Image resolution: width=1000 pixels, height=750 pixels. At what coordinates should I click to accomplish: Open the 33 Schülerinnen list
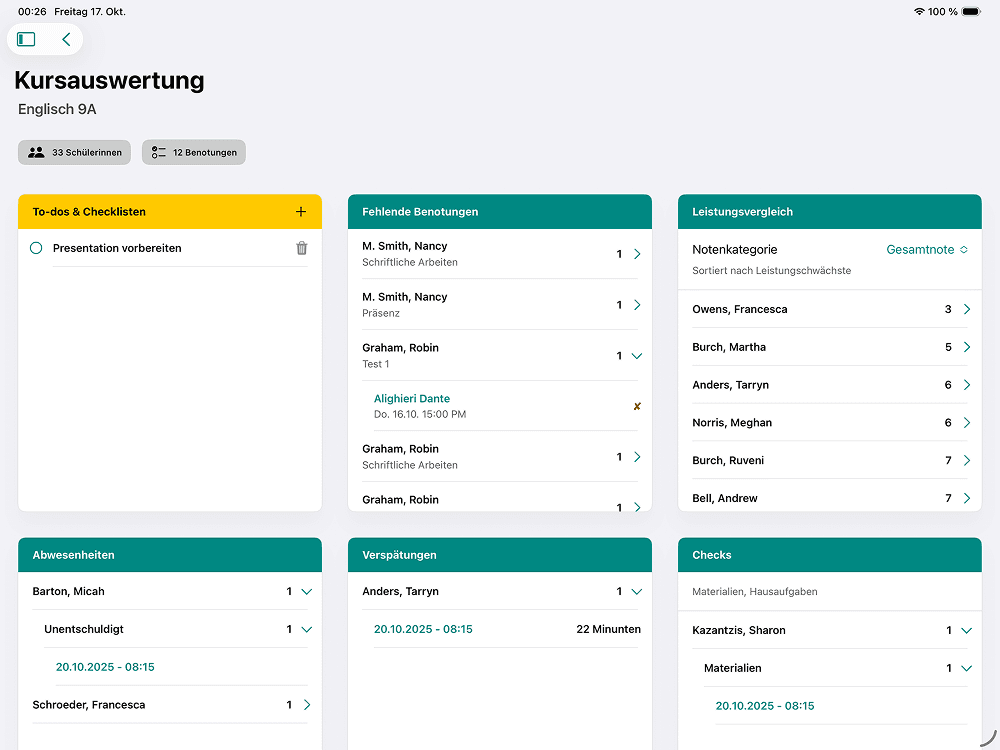tap(75, 152)
